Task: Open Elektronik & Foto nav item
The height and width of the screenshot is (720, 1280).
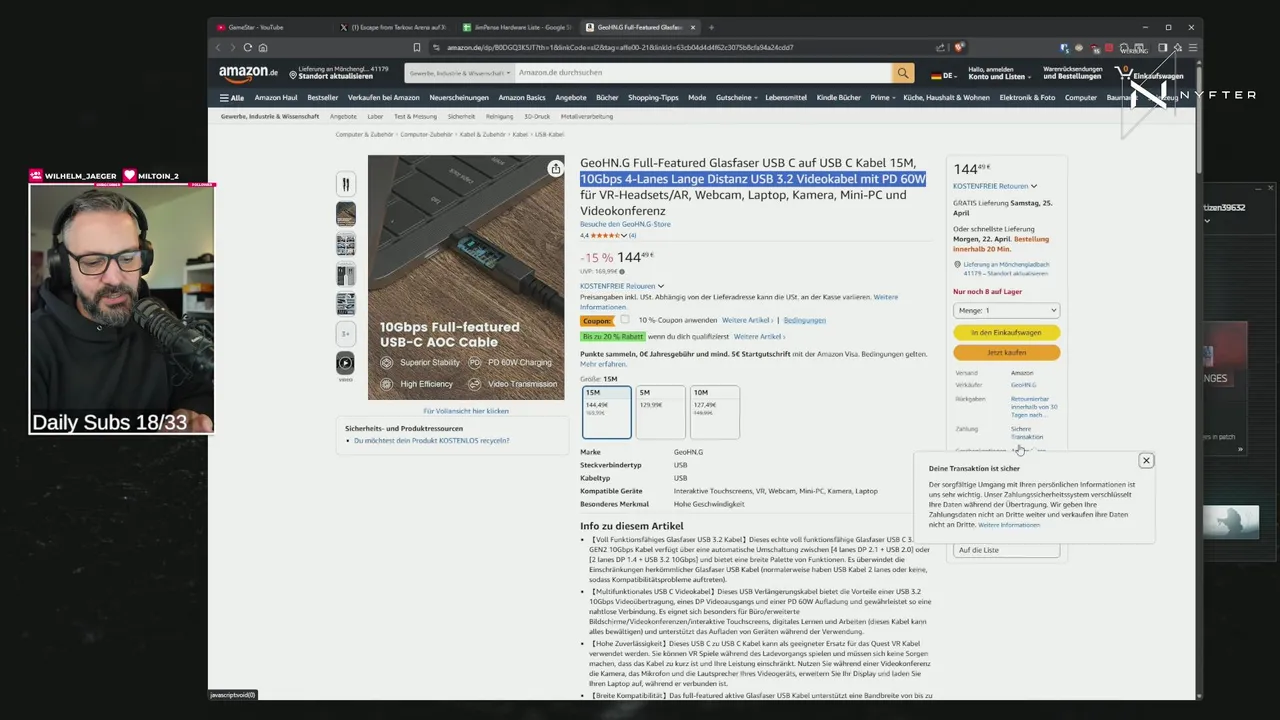Action: (x=1027, y=98)
